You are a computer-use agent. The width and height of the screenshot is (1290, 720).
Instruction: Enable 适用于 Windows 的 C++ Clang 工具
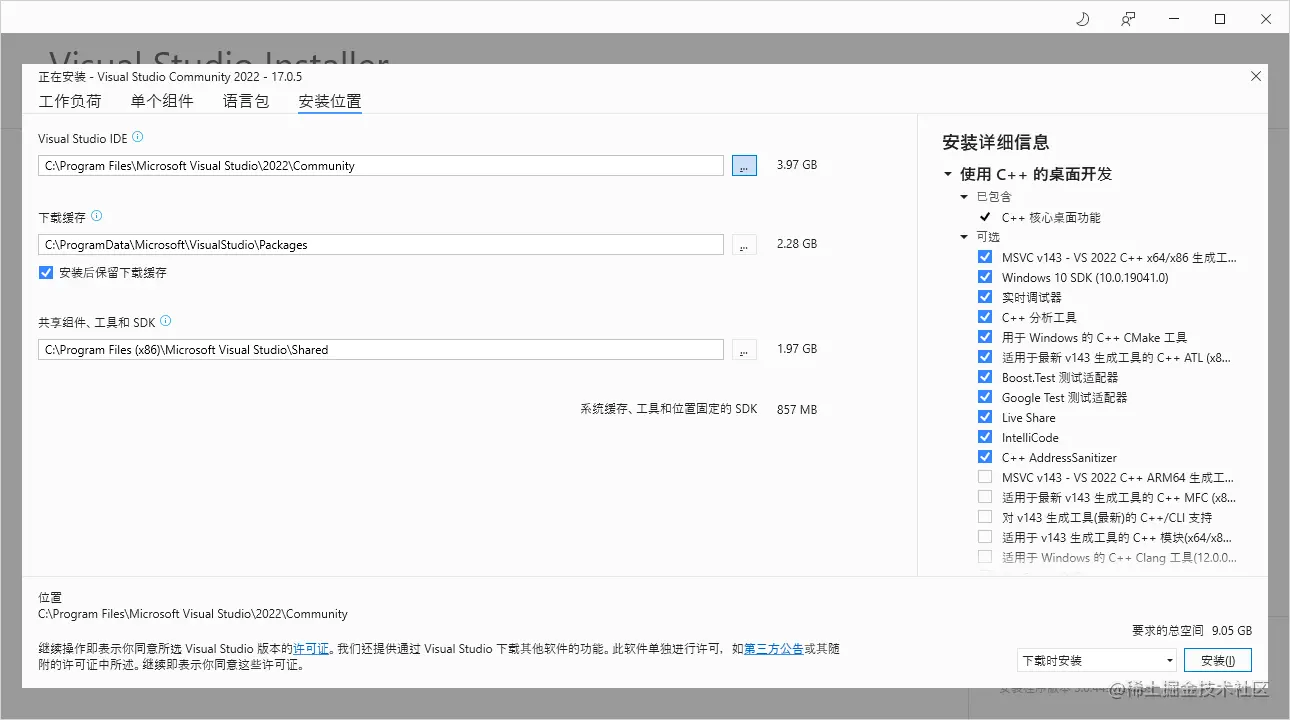985,557
